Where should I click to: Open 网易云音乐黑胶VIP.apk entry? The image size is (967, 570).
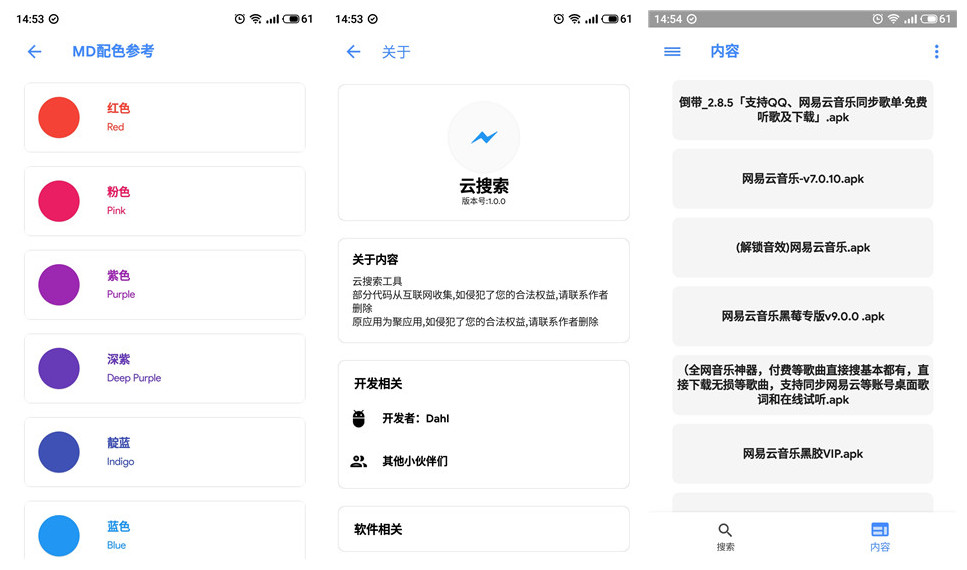(802, 453)
